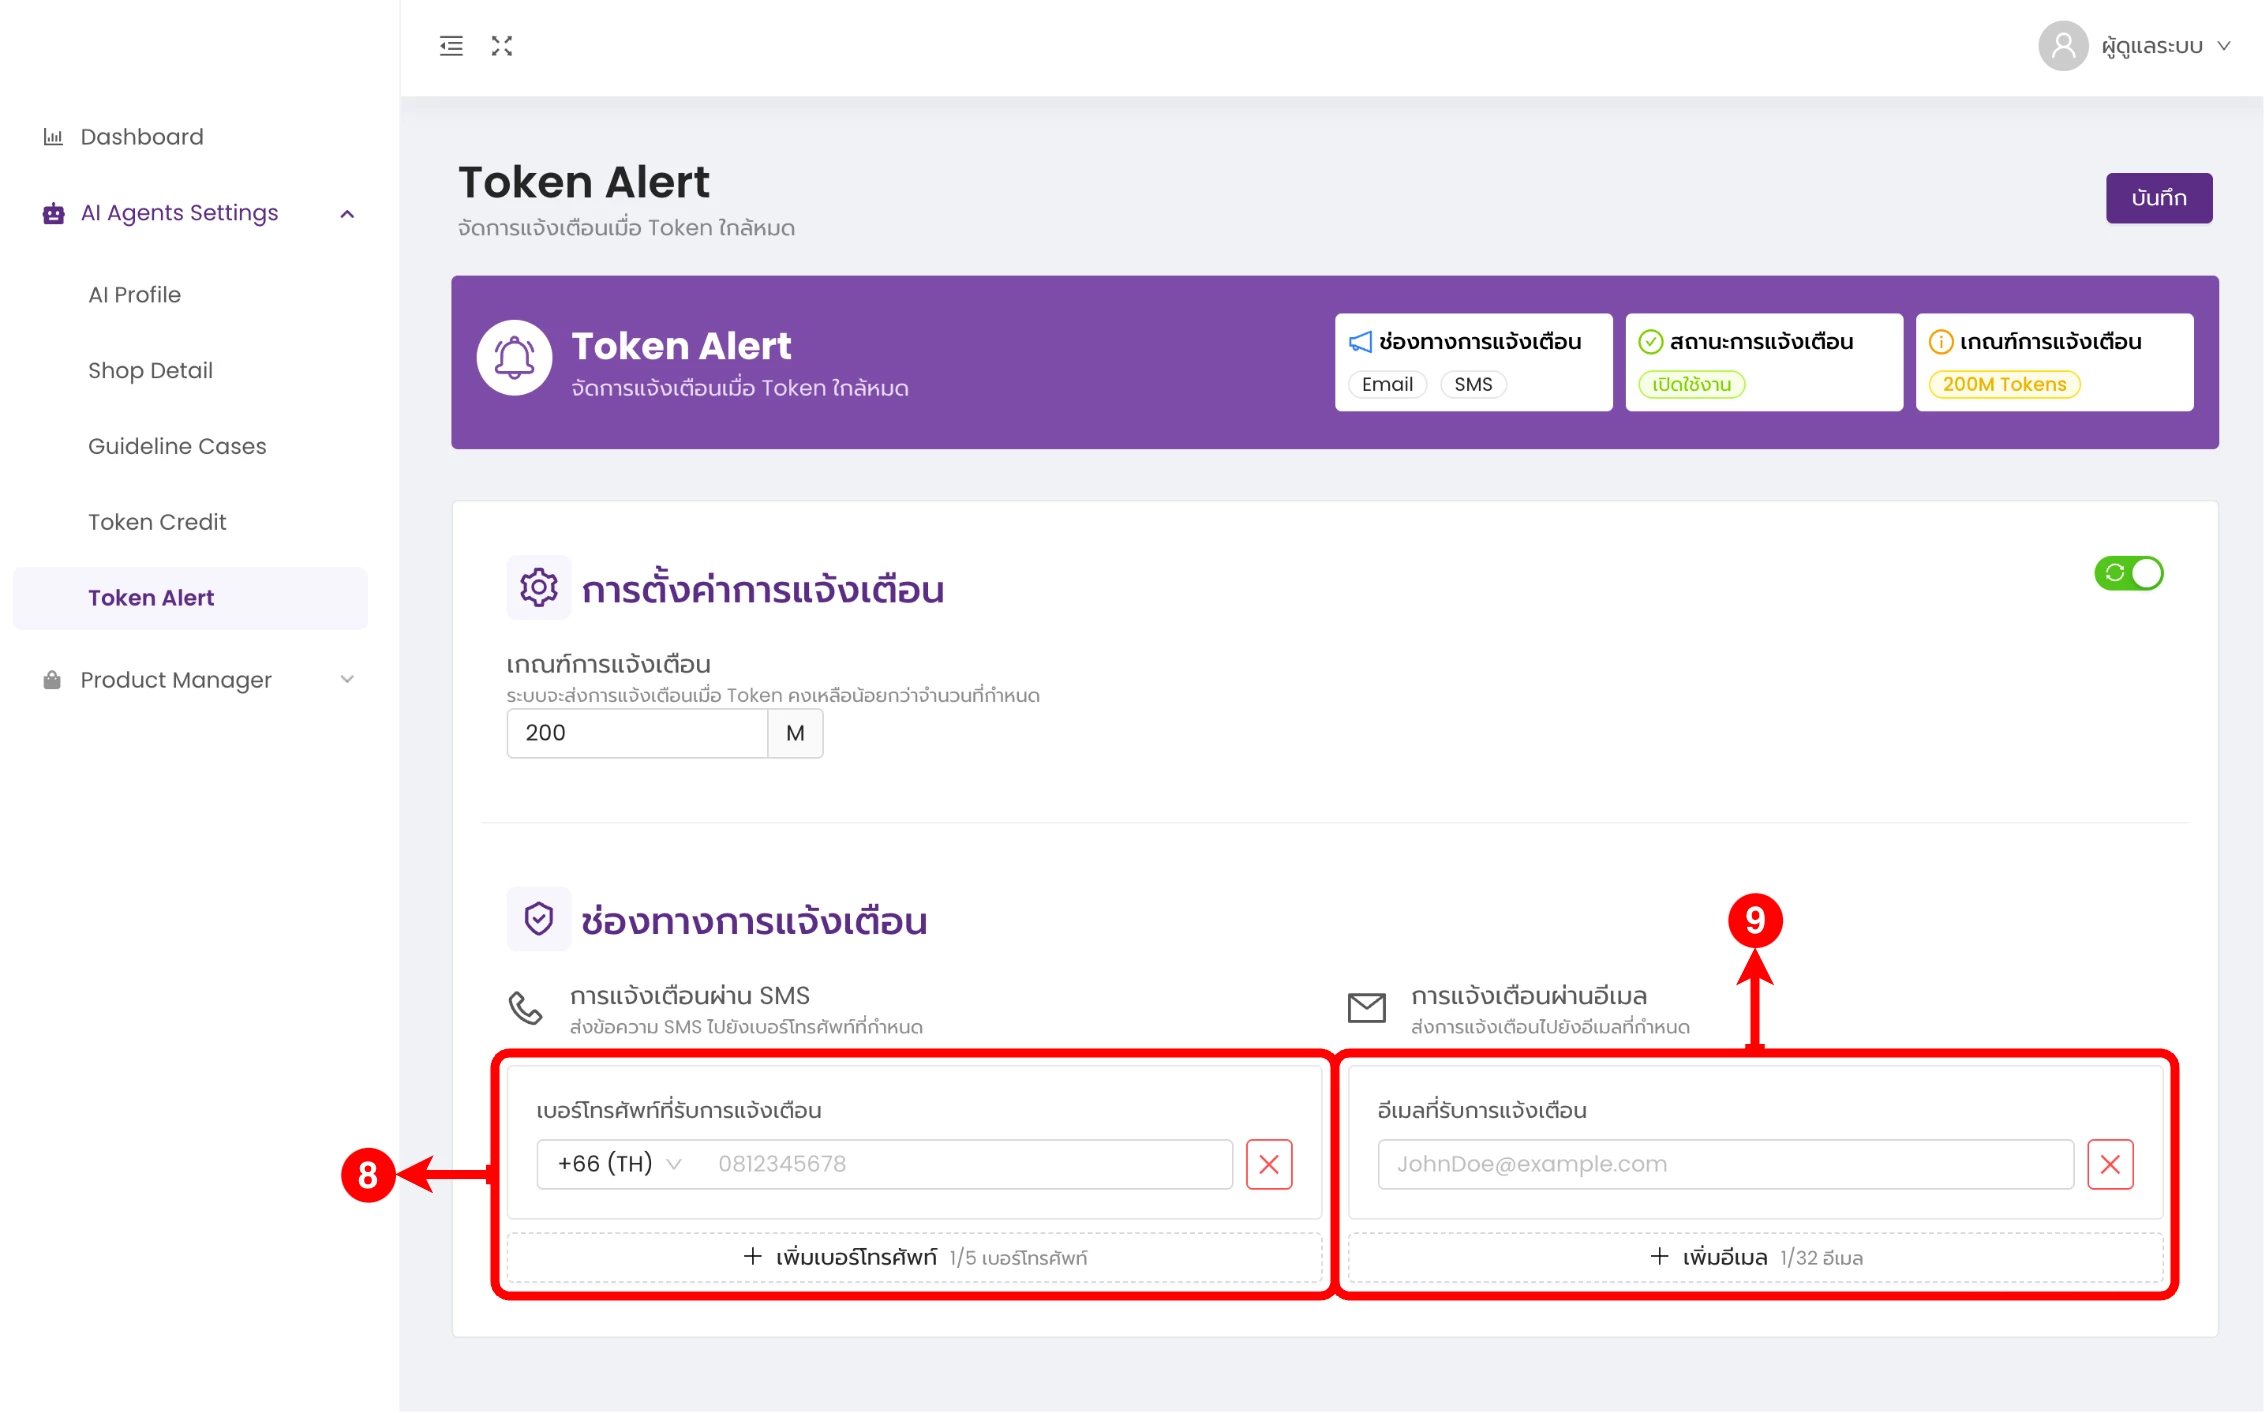Screen dimensions: 2264x1413
Task: Open the +66 (TH) country code dropdown
Action: (620, 1164)
